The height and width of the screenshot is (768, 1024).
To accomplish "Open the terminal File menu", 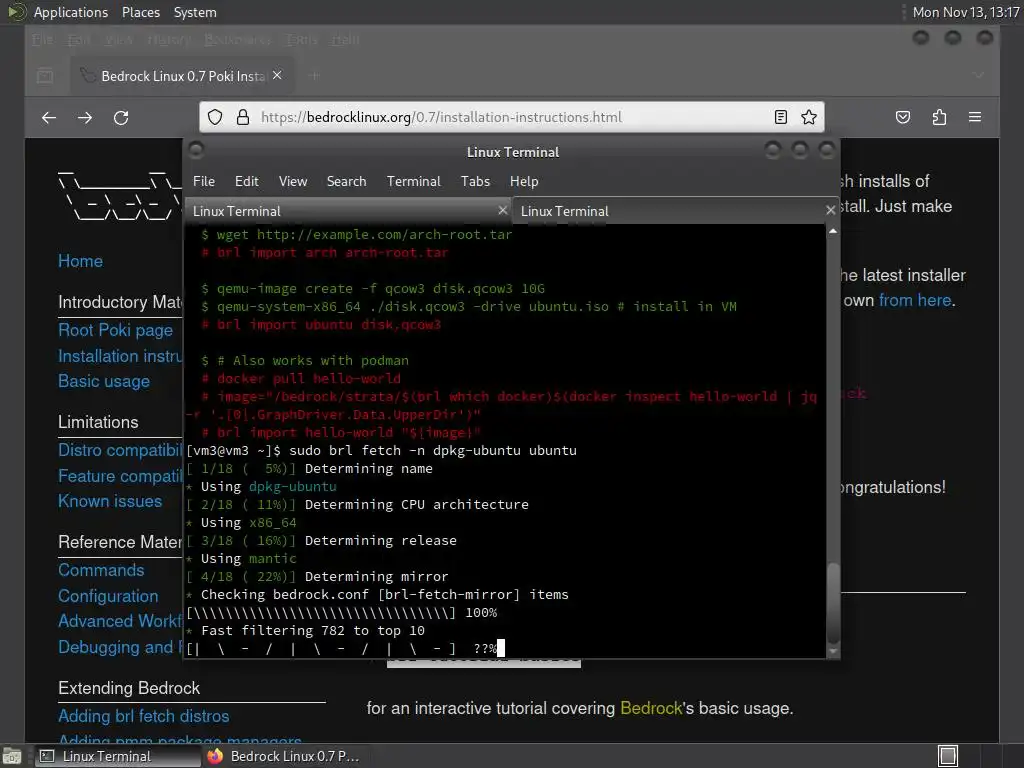I will pos(204,182).
